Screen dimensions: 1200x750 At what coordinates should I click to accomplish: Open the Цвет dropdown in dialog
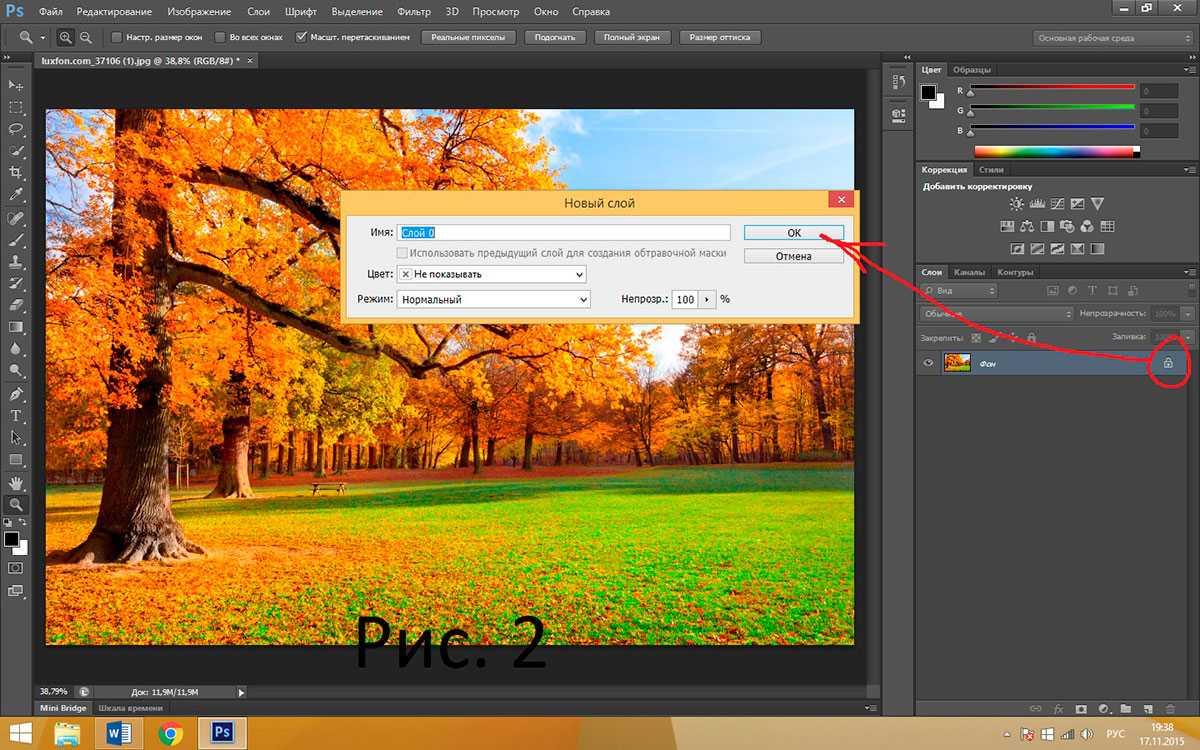491,274
